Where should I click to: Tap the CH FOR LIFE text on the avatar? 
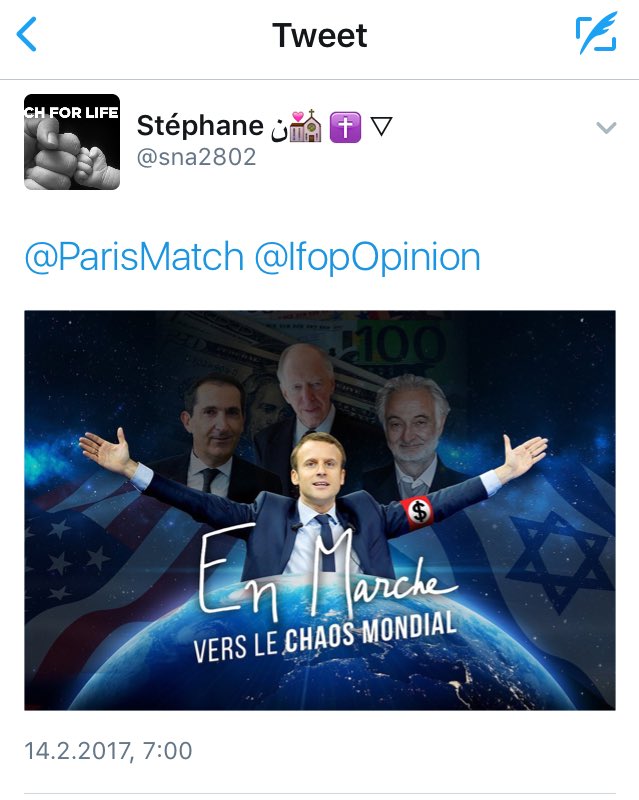click(71, 112)
